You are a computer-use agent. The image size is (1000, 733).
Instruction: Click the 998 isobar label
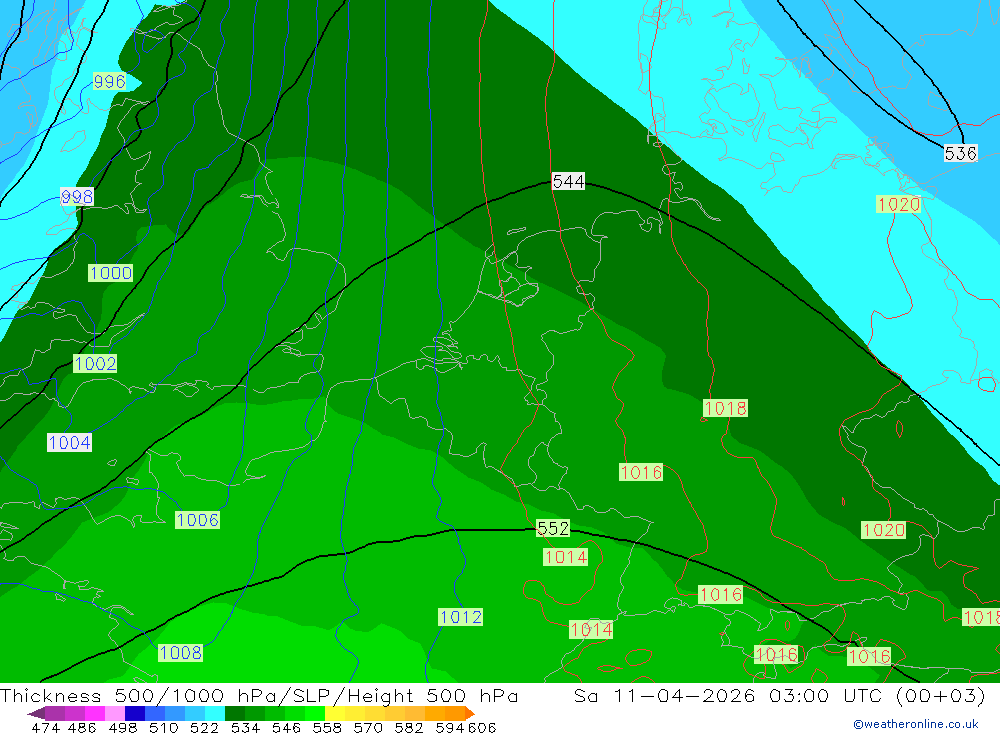point(77,196)
